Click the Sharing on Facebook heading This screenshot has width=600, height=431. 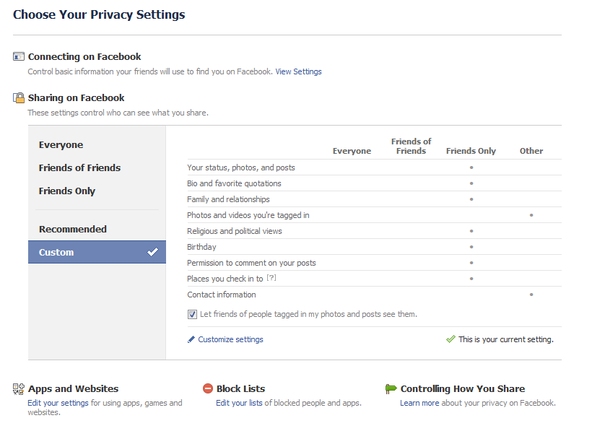76,98
